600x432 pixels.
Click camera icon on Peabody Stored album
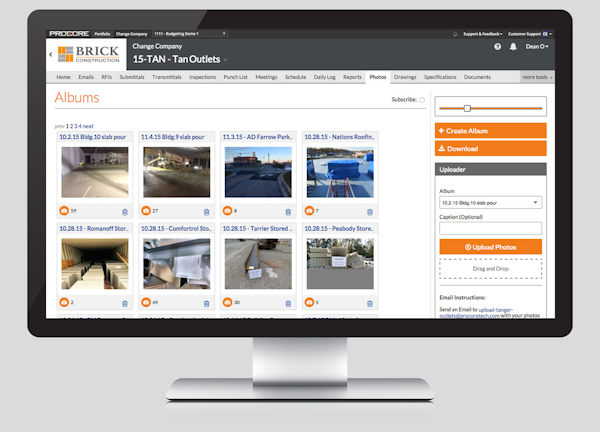(x=309, y=302)
